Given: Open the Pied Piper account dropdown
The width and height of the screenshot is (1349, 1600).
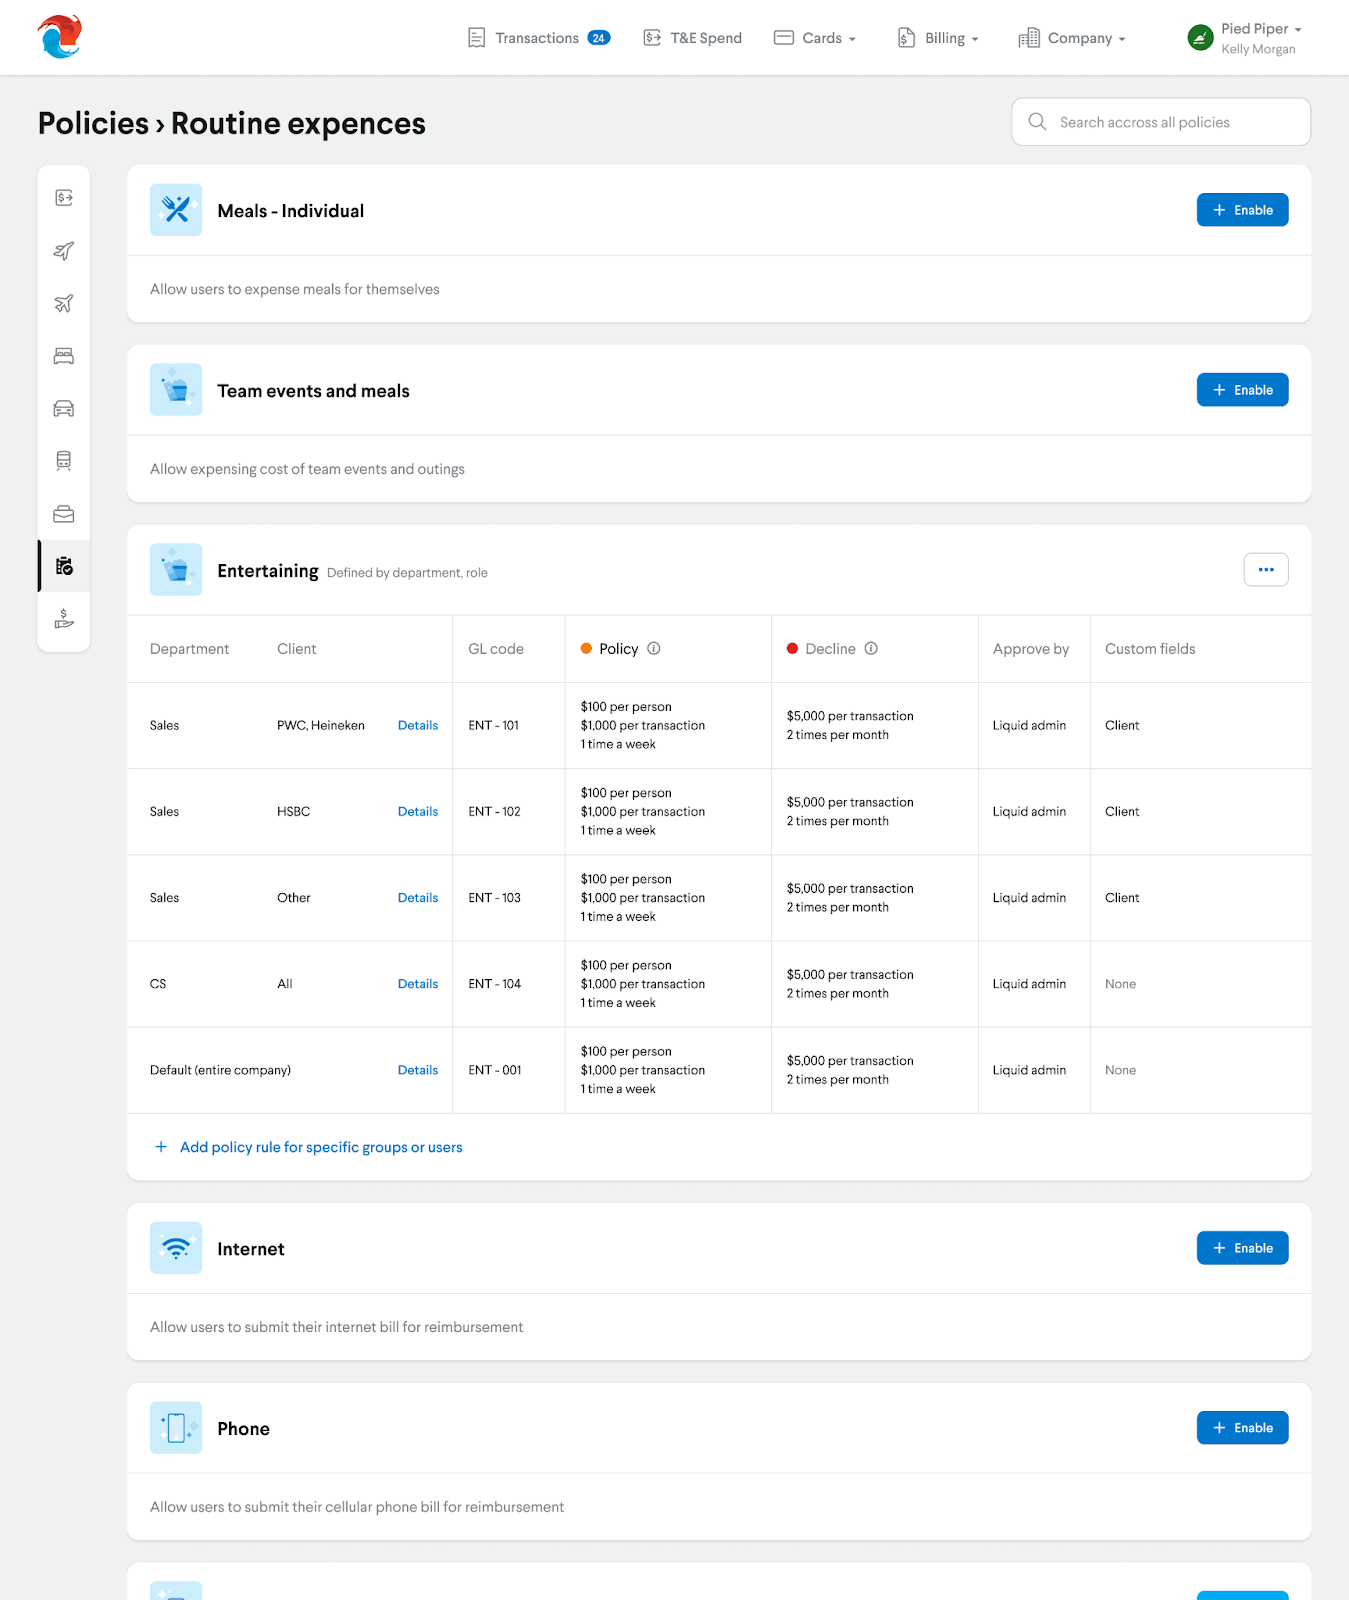Looking at the screenshot, I should click(1245, 38).
